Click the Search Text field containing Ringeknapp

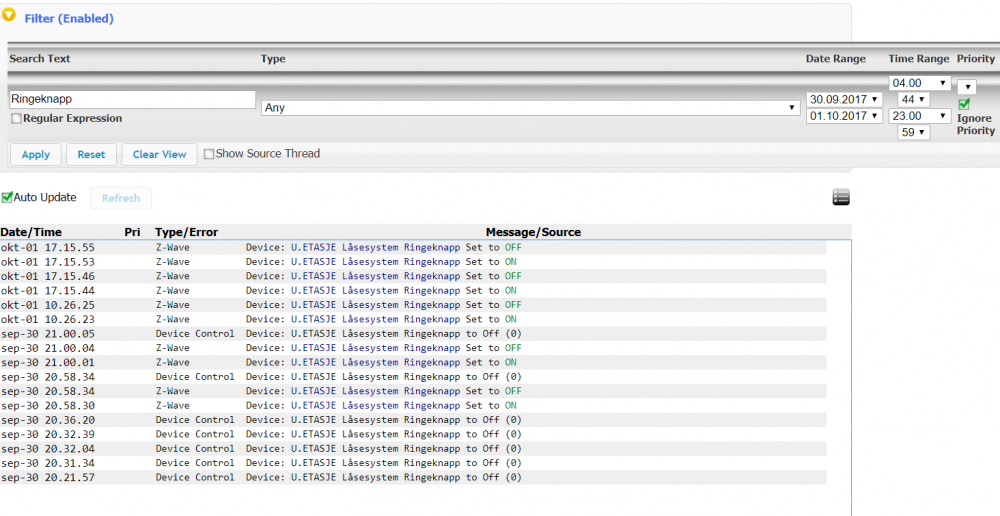(132, 100)
